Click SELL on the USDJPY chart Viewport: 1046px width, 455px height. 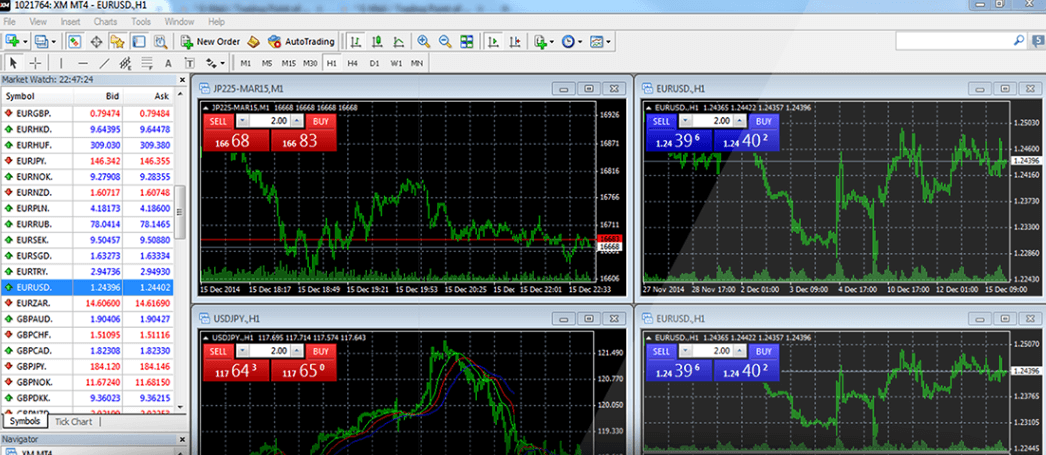218,352
